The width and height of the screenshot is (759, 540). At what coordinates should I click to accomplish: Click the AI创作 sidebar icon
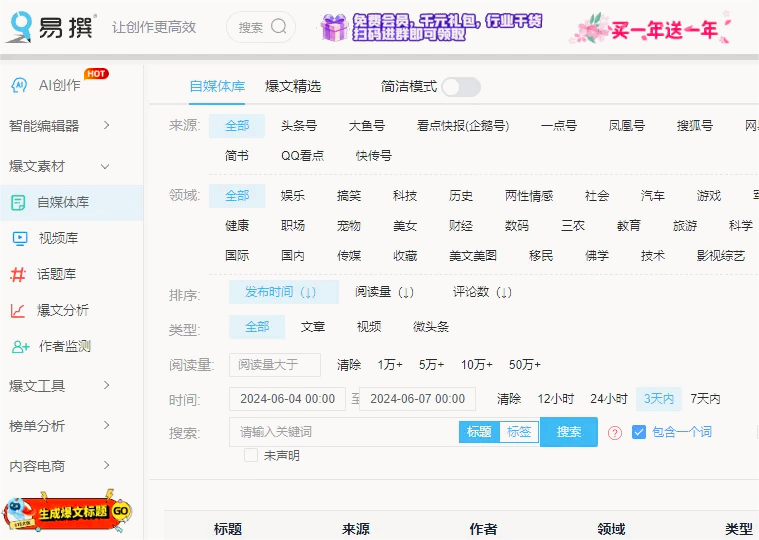(x=19, y=85)
